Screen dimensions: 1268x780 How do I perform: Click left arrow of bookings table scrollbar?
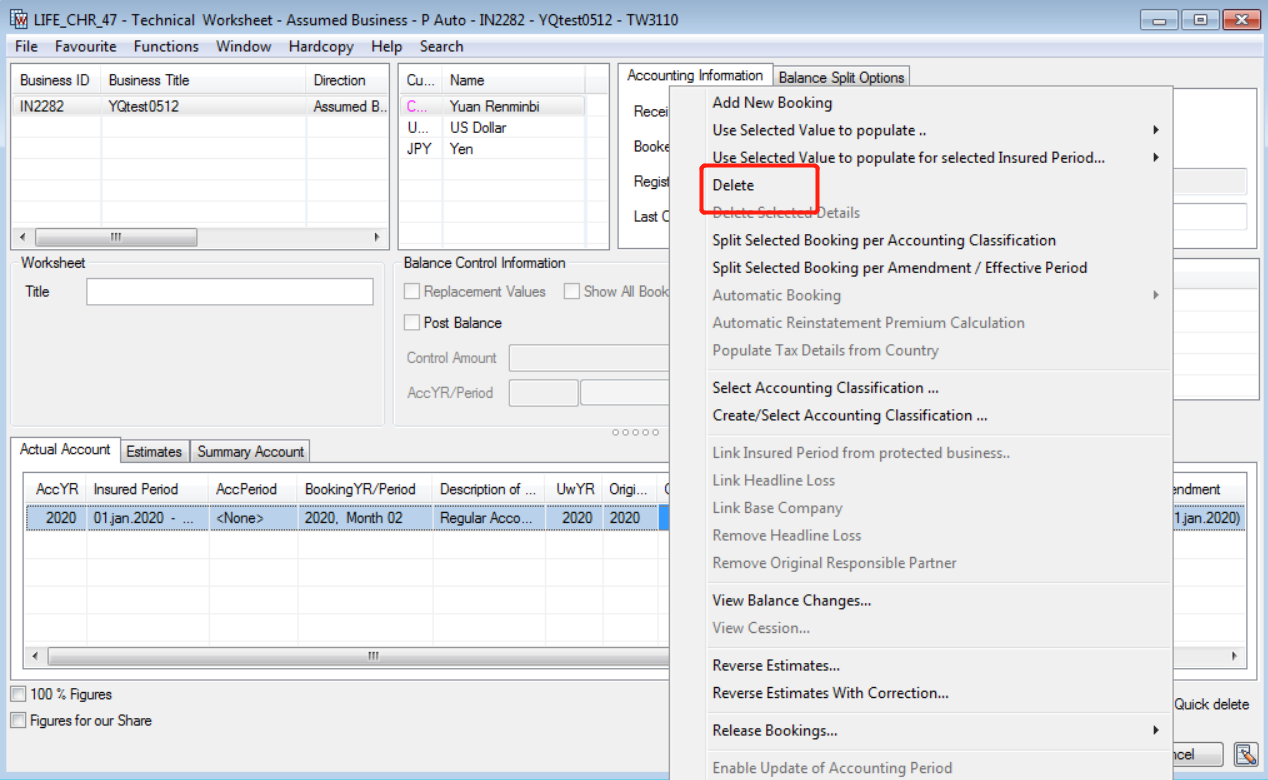pos(35,656)
